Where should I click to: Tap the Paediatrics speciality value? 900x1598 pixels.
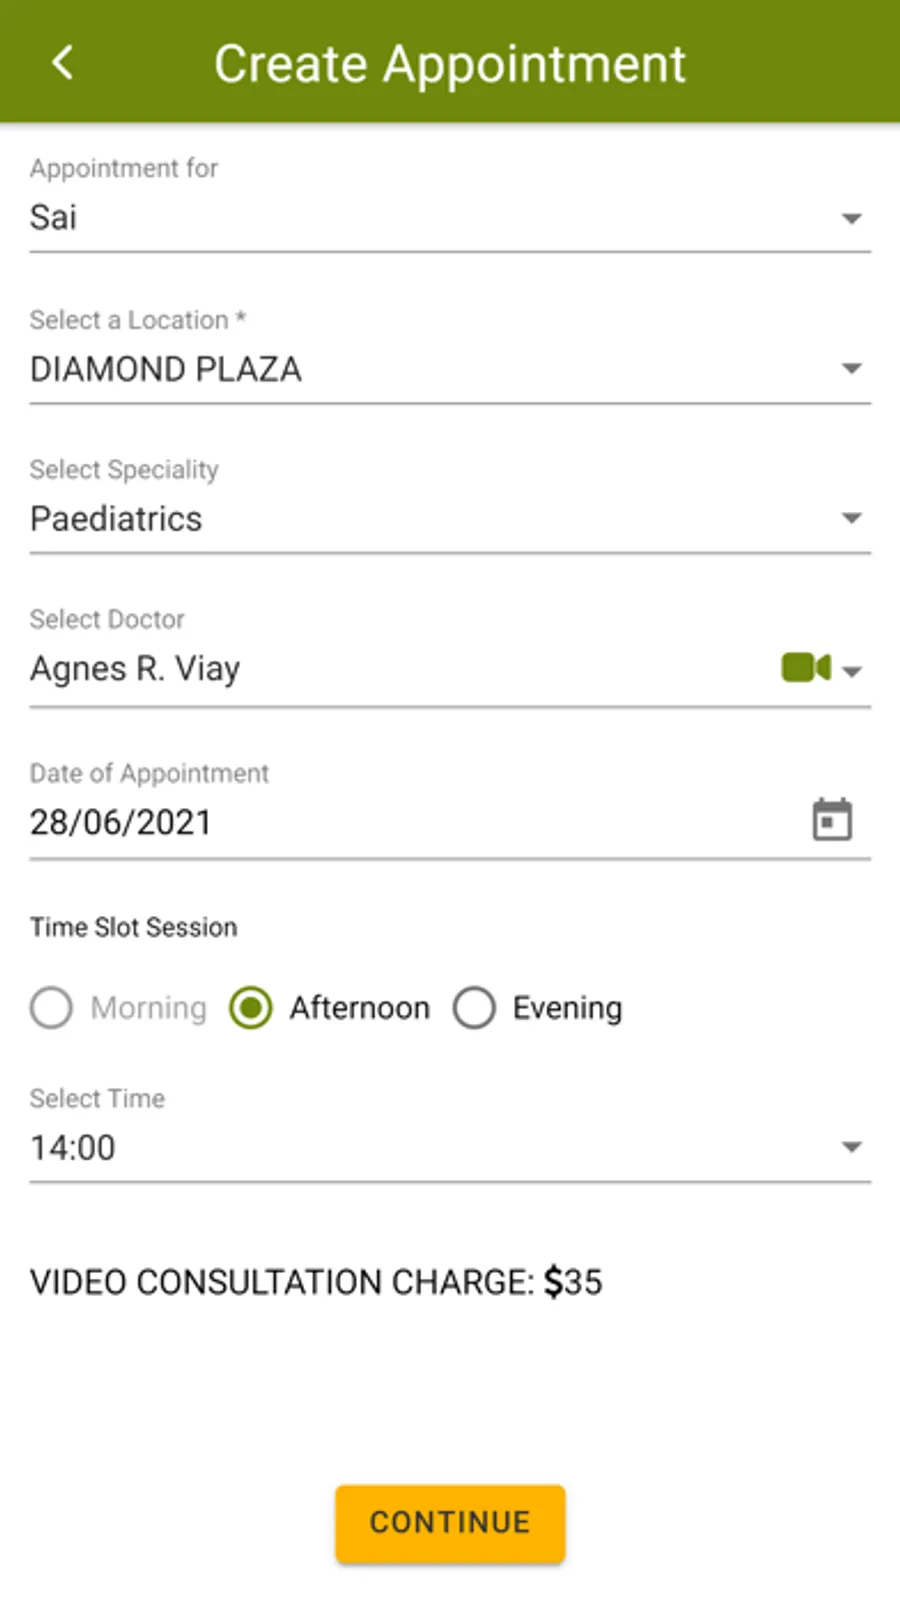(x=116, y=519)
